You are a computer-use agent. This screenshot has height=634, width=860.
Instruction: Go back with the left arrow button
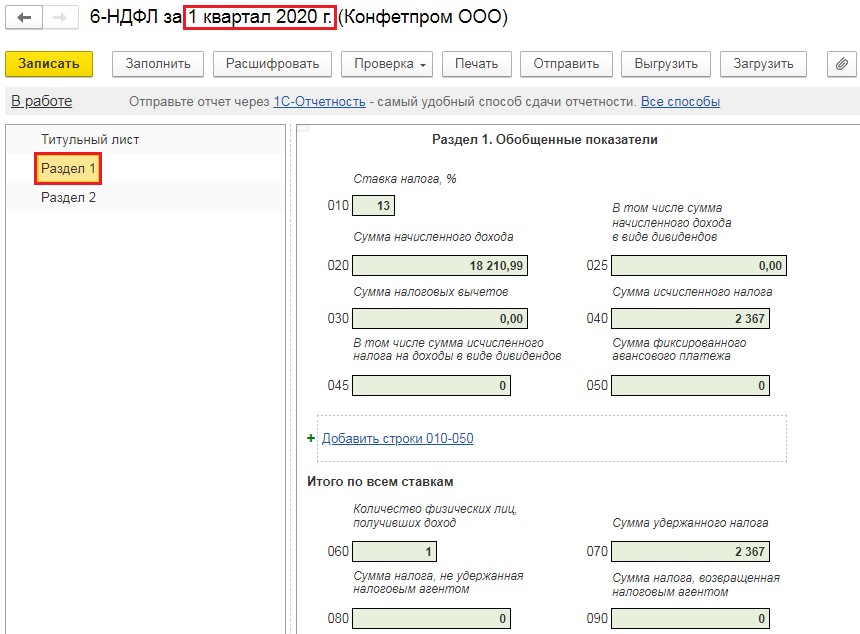pyautogui.click(x=24, y=18)
